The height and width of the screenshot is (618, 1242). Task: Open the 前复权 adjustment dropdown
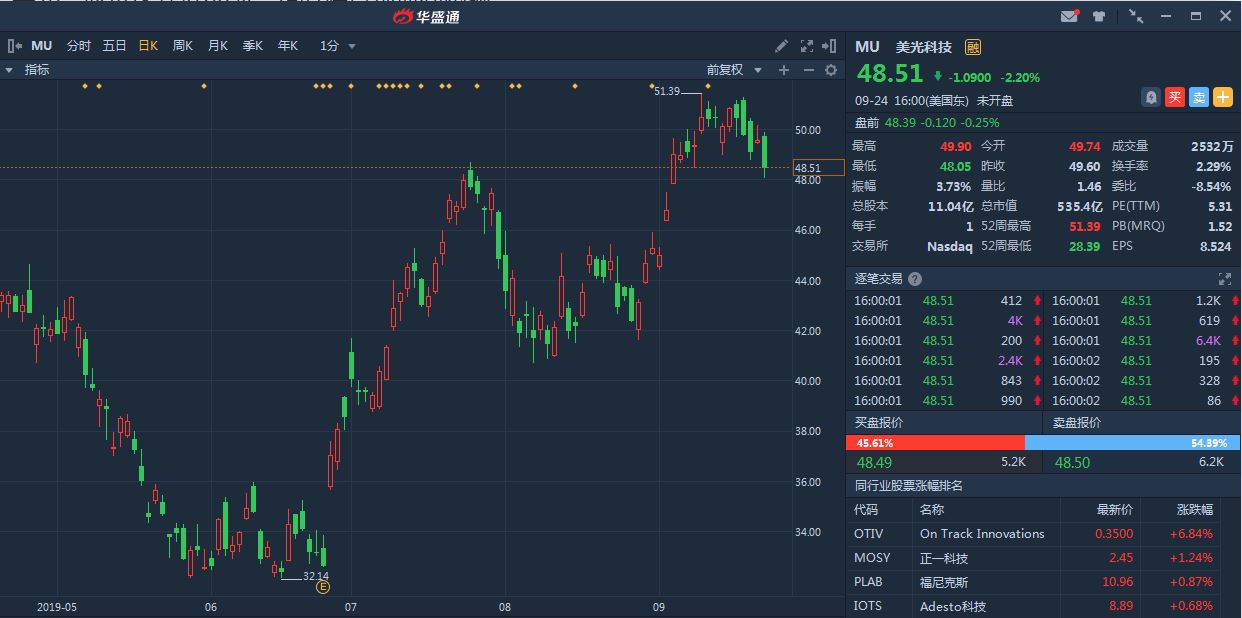tap(734, 70)
